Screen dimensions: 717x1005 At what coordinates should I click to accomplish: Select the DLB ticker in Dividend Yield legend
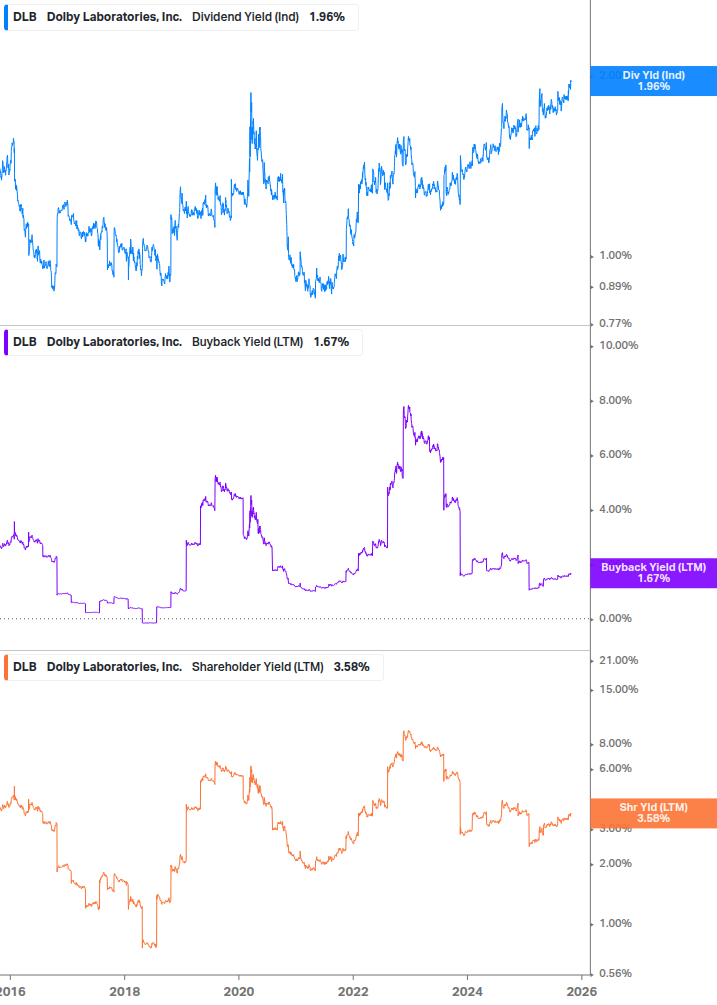pyautogui.click(x=25, y=17)
